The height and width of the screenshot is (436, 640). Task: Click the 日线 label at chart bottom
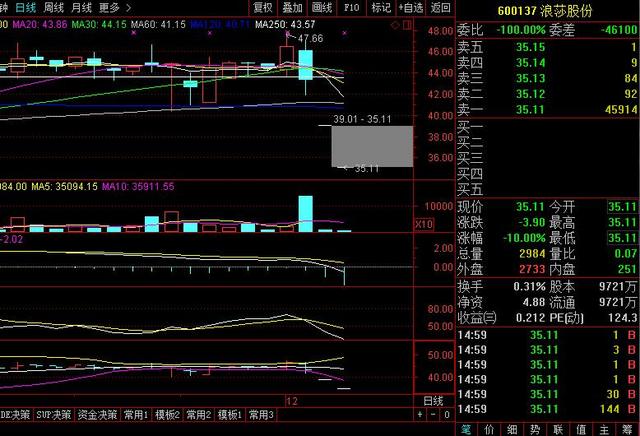coord(433,401)
